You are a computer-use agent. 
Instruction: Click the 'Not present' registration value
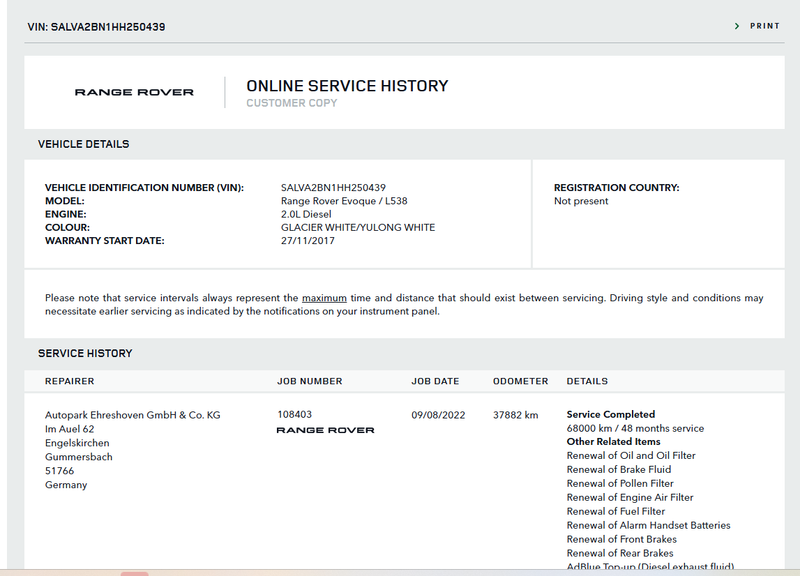(581, 201)
